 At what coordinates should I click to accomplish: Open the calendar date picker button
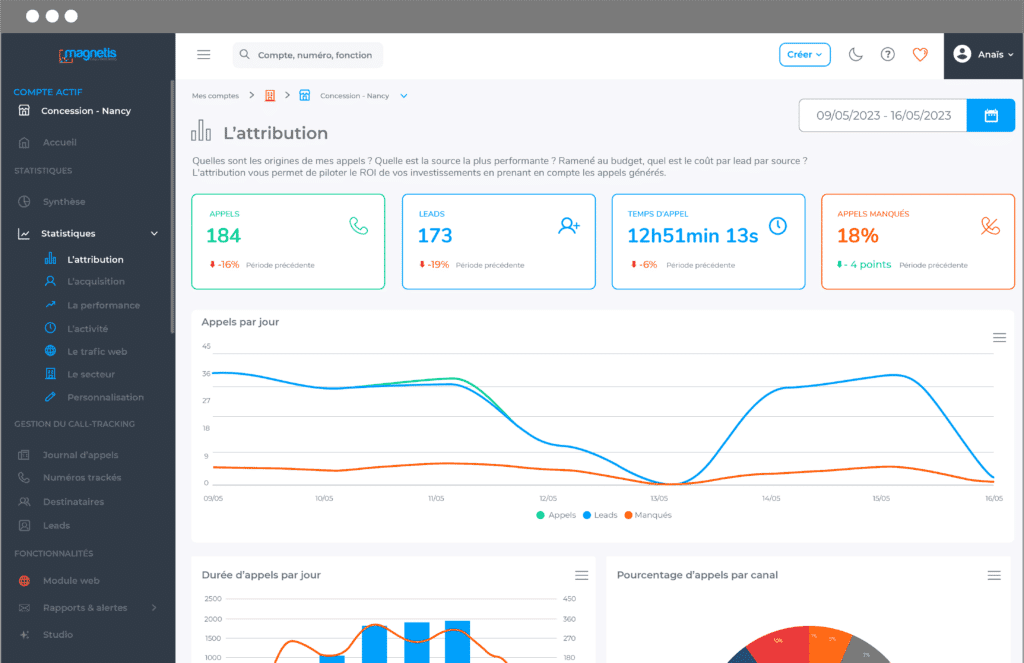pos(991,116)
